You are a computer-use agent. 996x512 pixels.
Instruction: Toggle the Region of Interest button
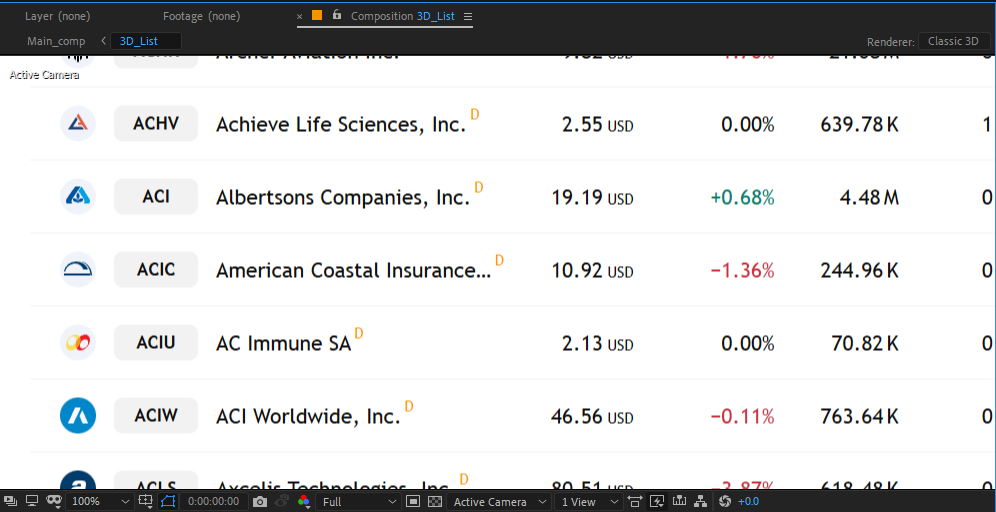click(414, 501)
